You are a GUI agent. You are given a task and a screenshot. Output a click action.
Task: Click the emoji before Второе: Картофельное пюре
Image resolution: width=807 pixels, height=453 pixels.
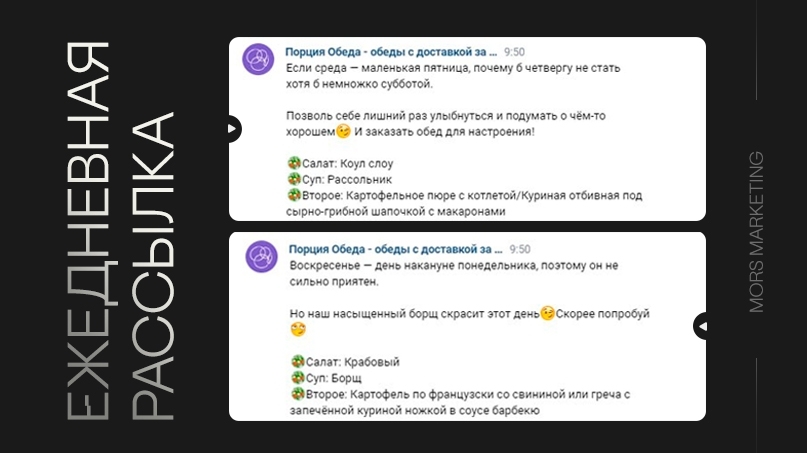coord(294,195)
